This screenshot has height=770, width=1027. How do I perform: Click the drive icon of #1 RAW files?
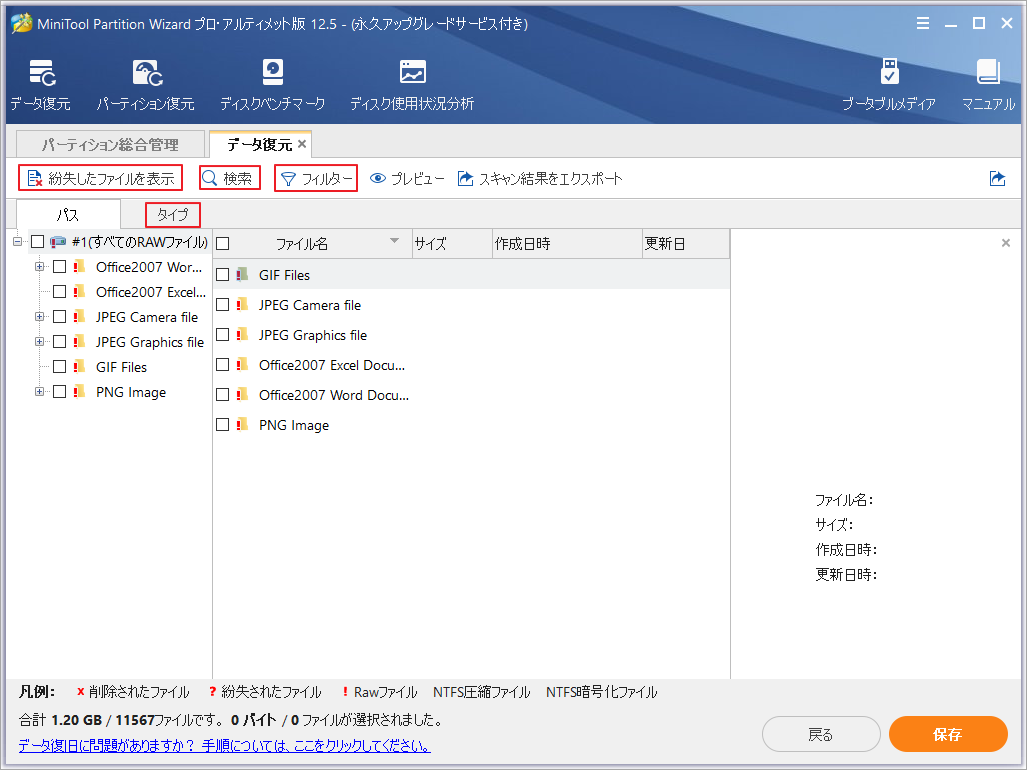tap(58, 242)
